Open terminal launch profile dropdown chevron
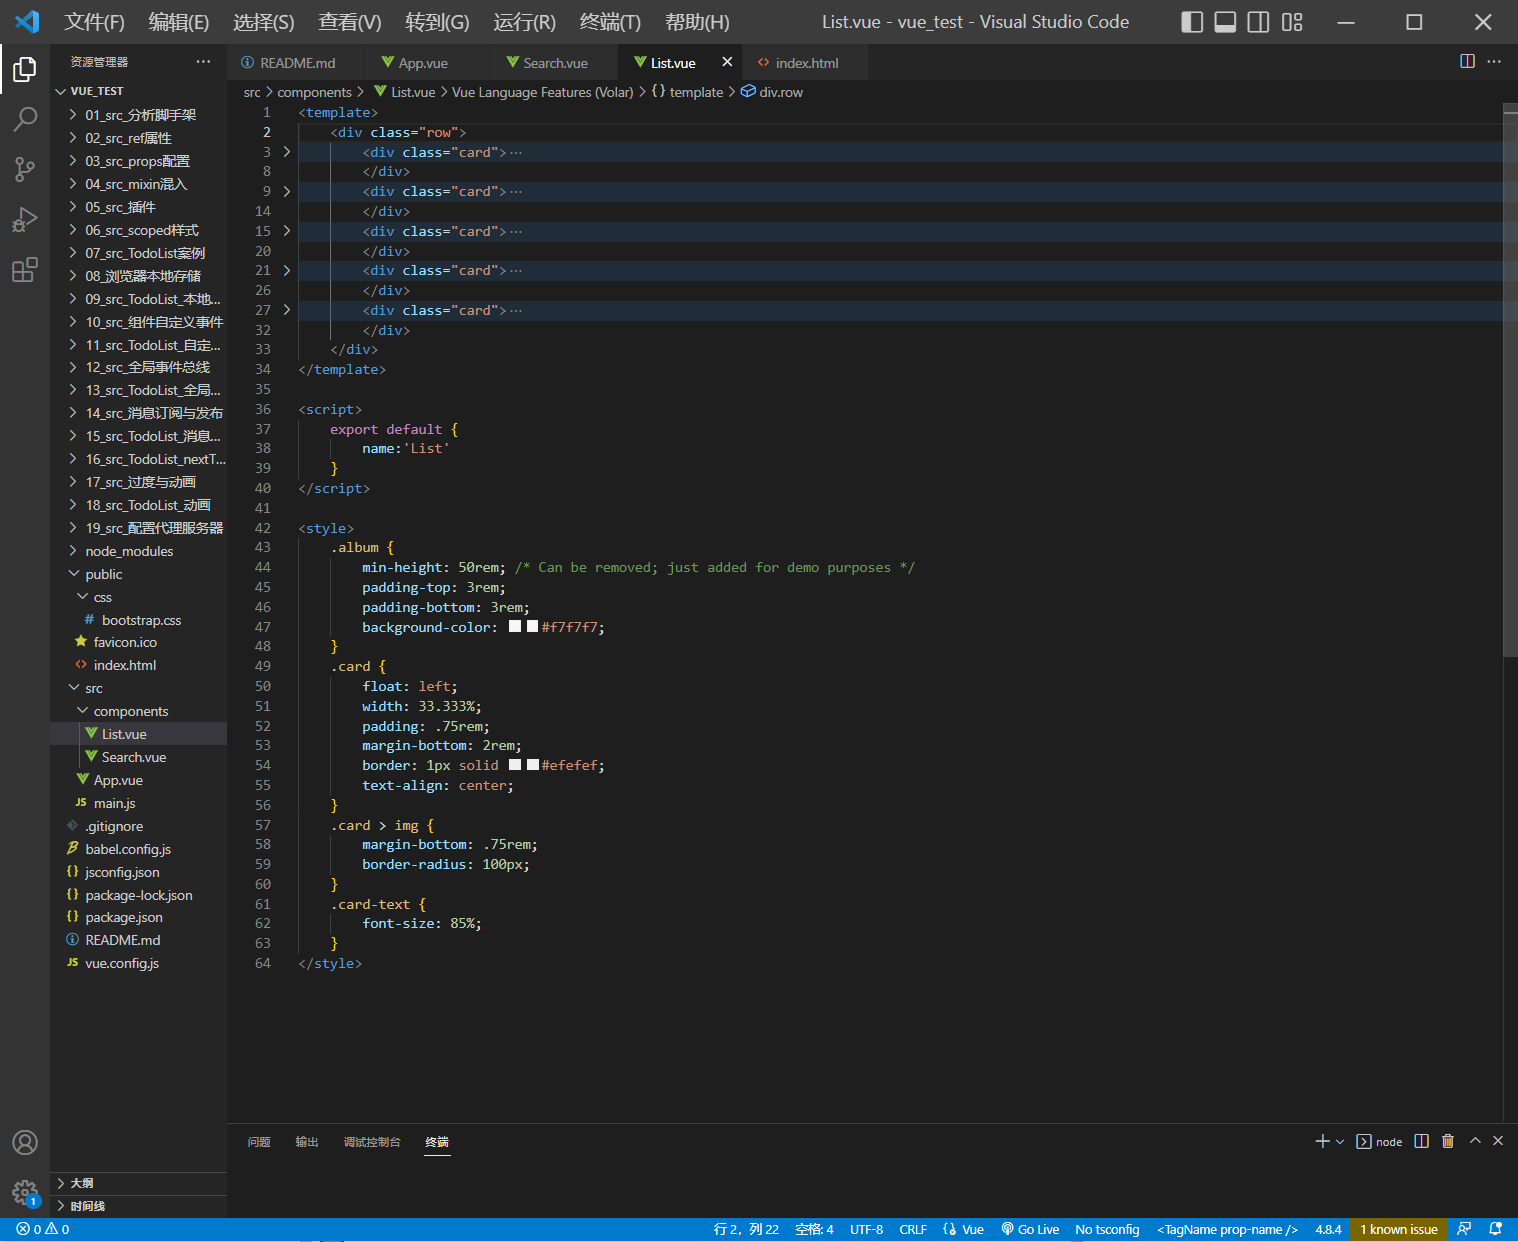Screen dimensions: 1518x1242 [x=1340, y=1142]
